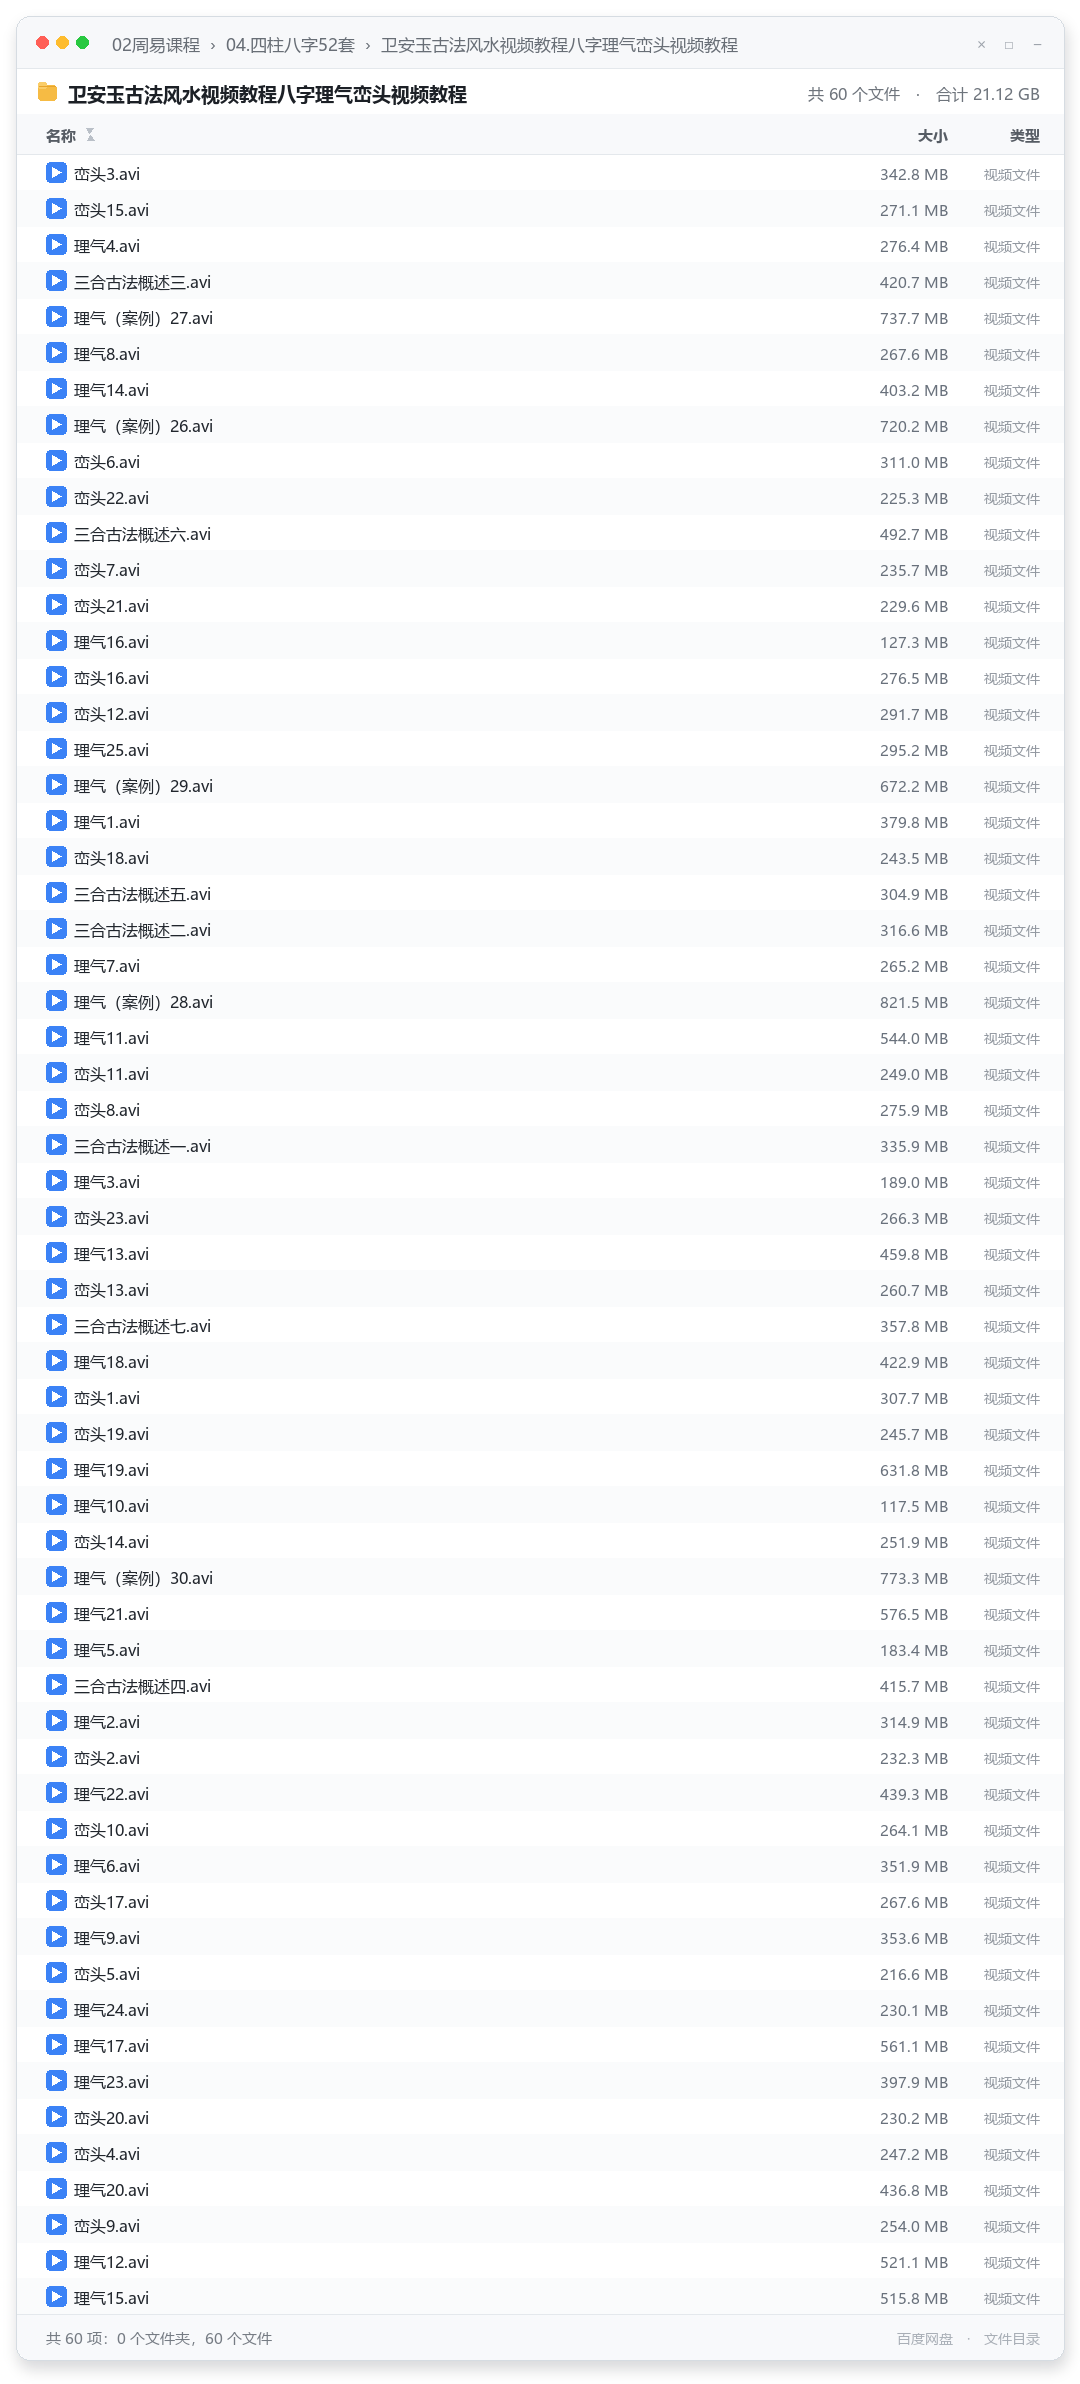
Task: Click the file icon of 三合古法概述七.avi
Action: (x=56, y=1325)
